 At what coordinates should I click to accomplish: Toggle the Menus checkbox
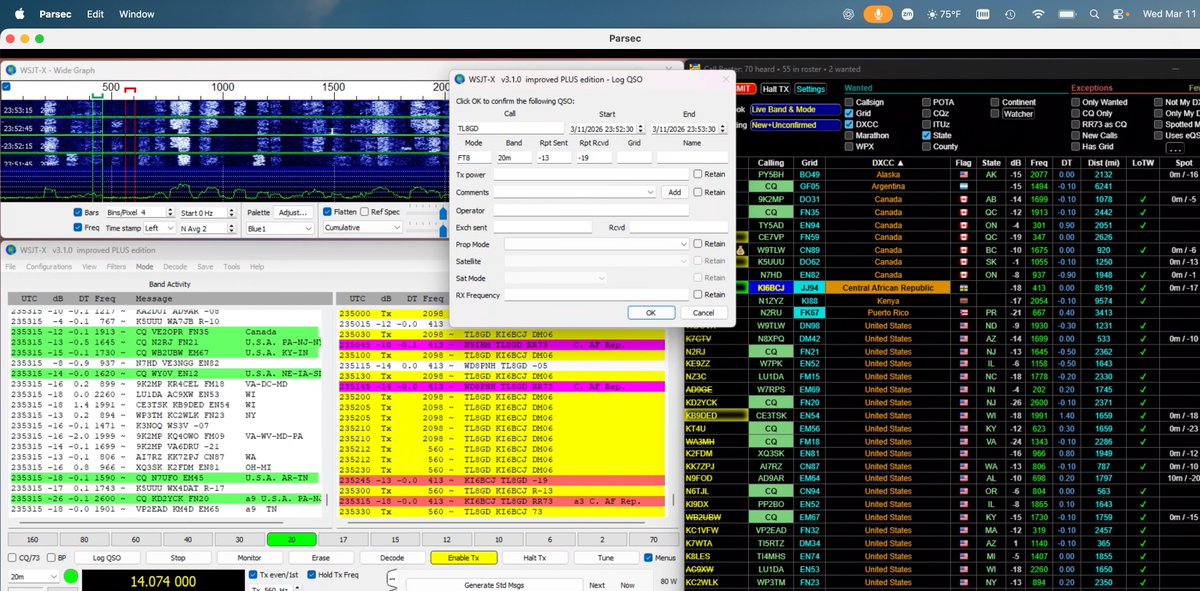pos(649,558)
